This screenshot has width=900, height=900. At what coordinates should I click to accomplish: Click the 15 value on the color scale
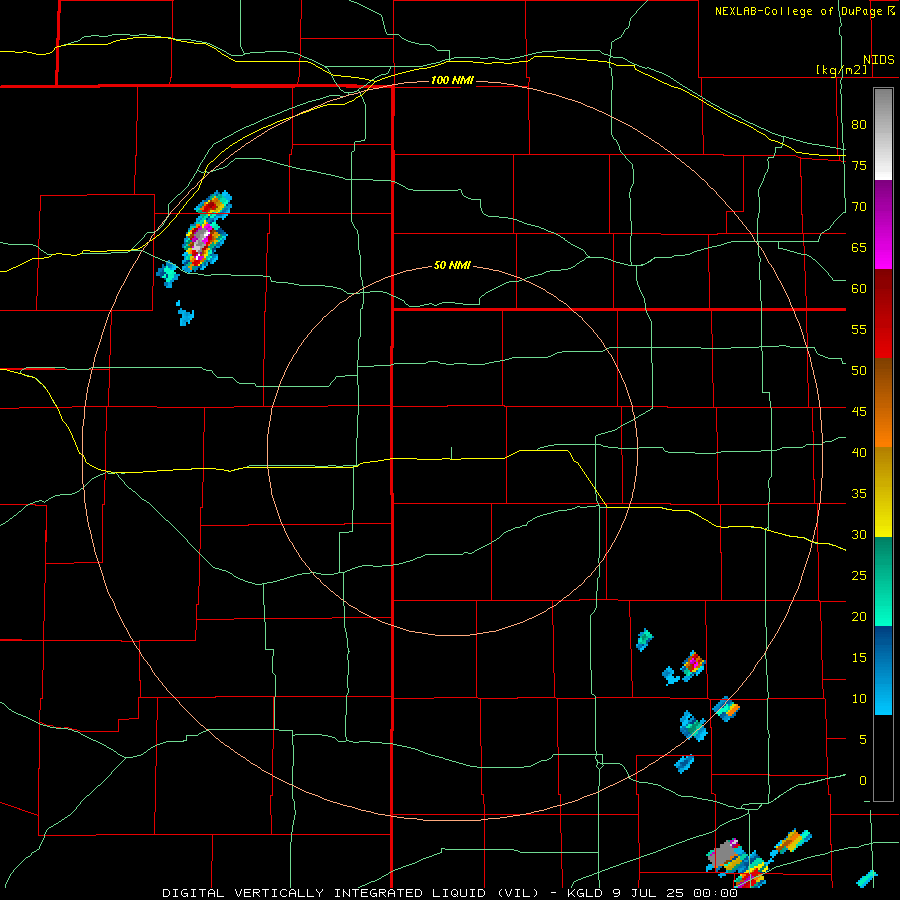859,657
